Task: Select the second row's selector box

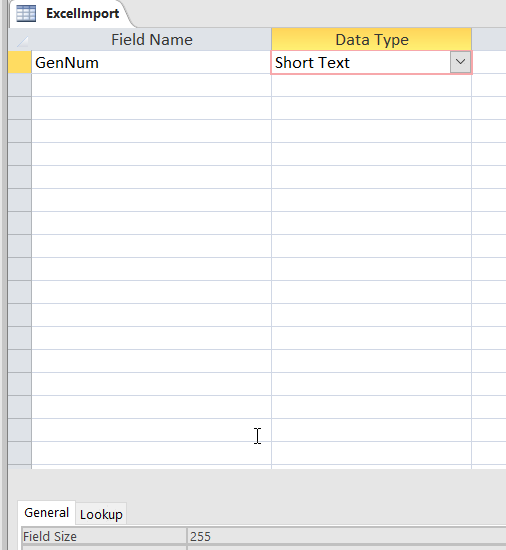Action: pos(20,85)
